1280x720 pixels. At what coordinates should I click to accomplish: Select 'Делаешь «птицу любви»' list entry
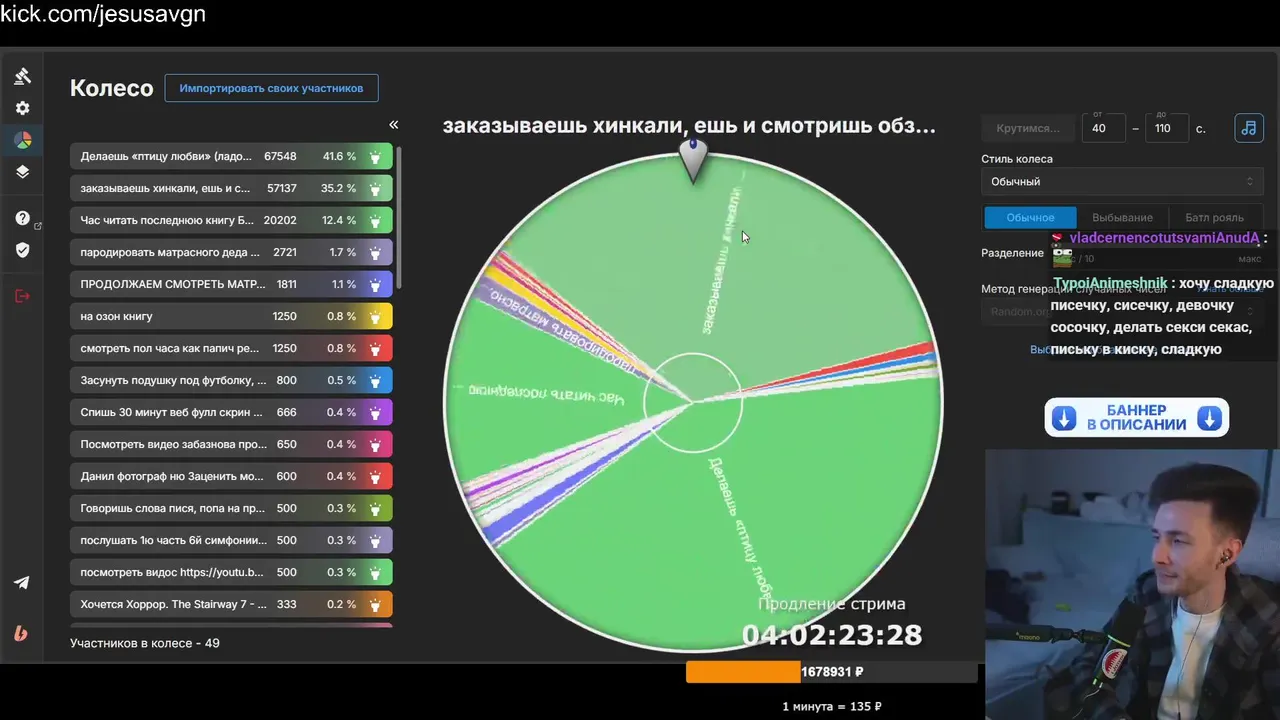coord(231,157)
